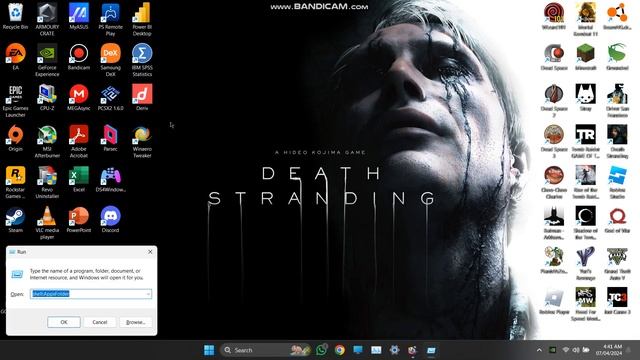Focus the Open text field in Run
The width and height of the screenshot is (640, 360).
coord(91,294)
